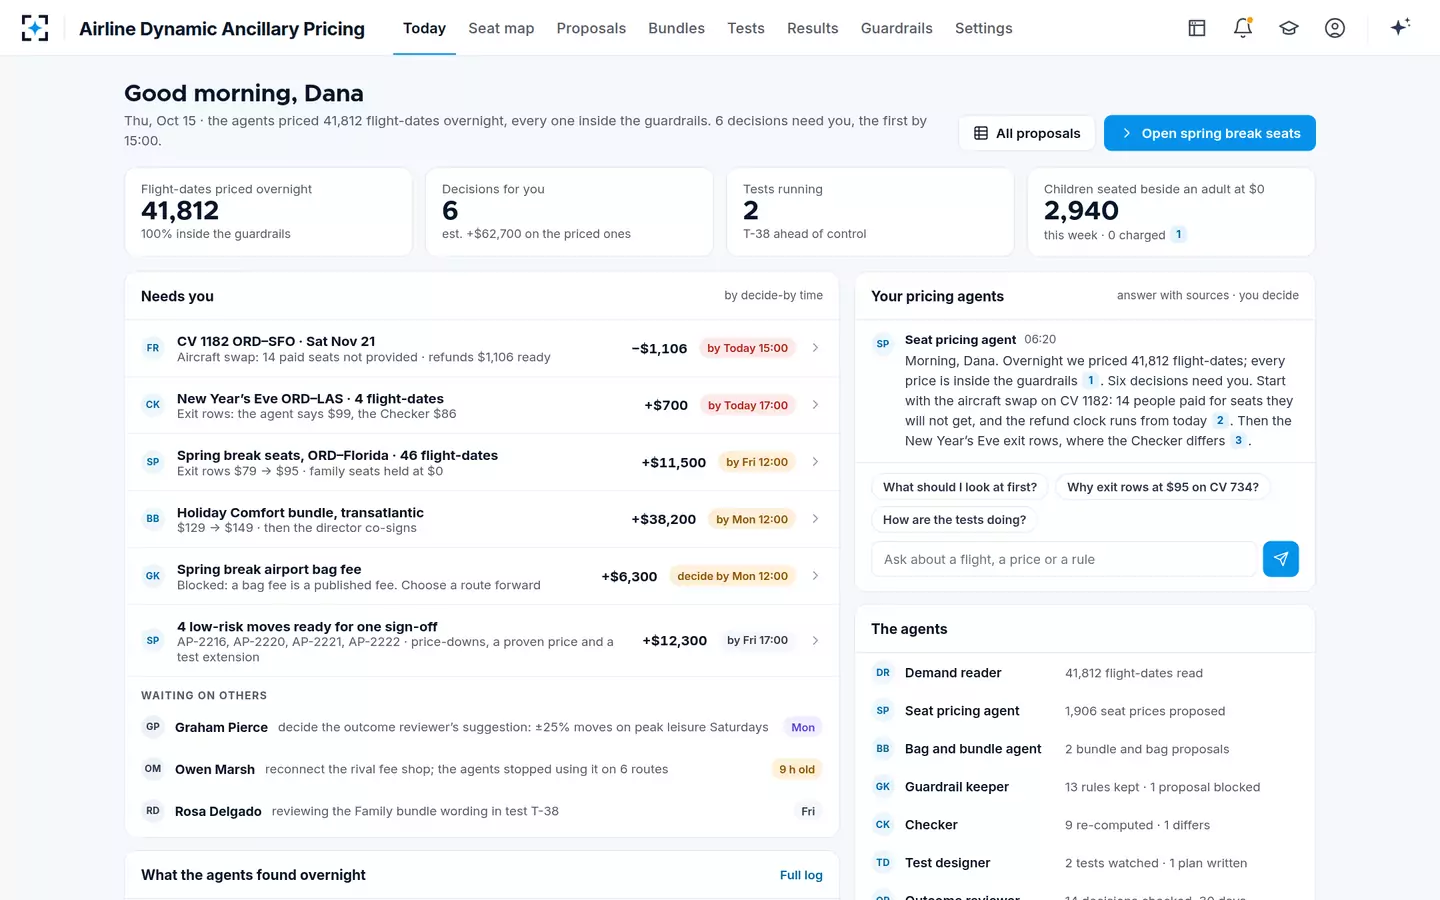Open the Settings tab
This screenshot has width=1440, height=900.
click(984, 28)
